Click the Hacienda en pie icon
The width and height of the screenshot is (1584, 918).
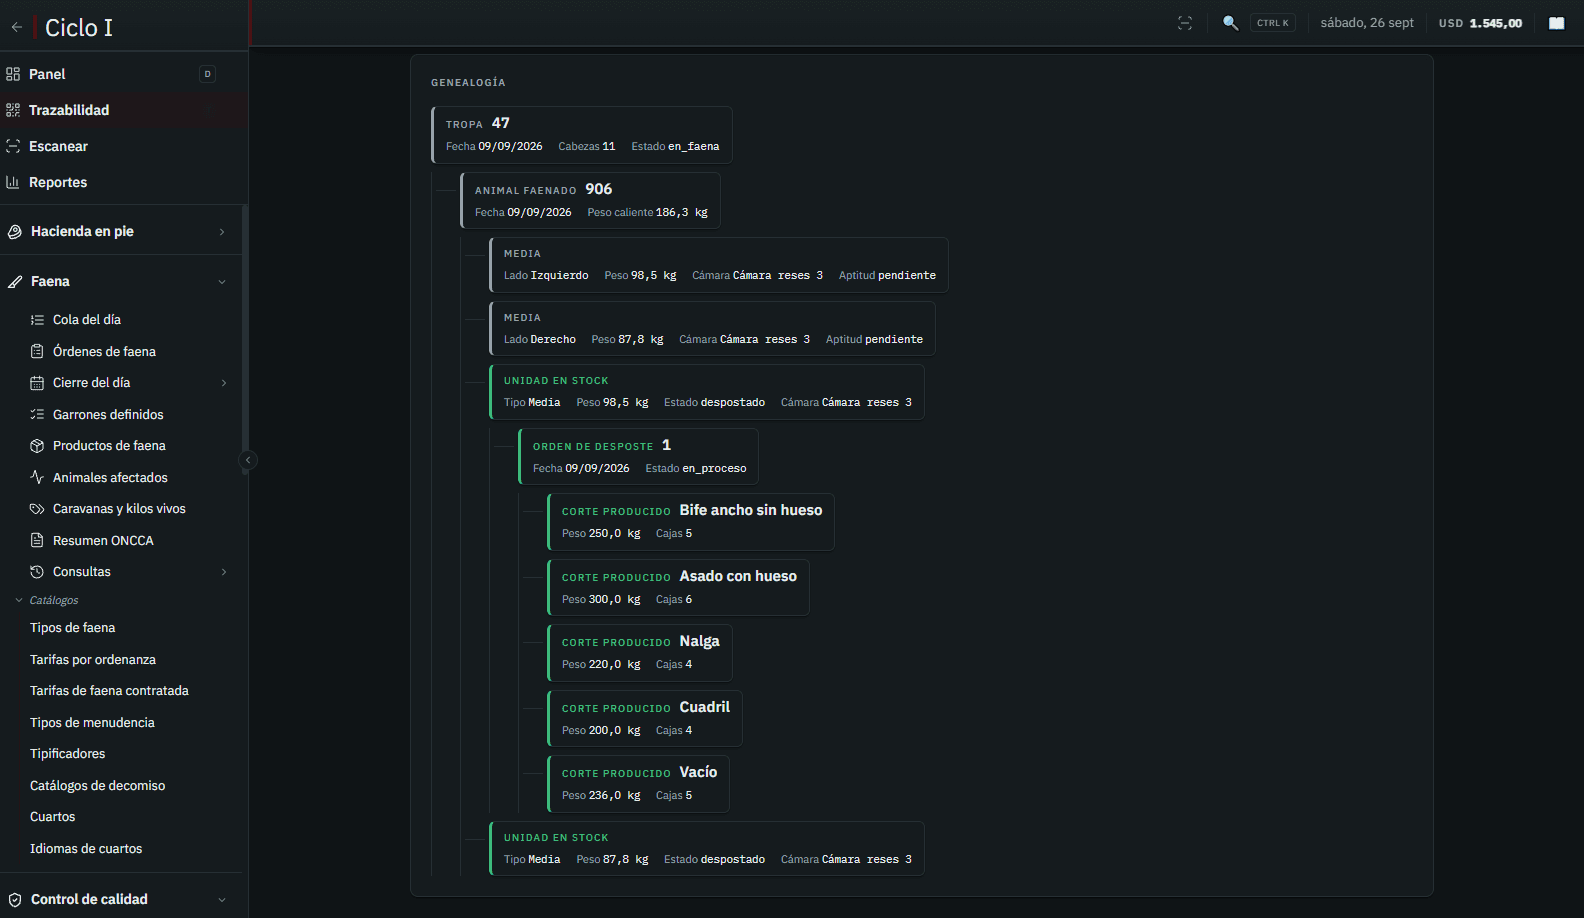pyautogui.click(x=15, y=232)
